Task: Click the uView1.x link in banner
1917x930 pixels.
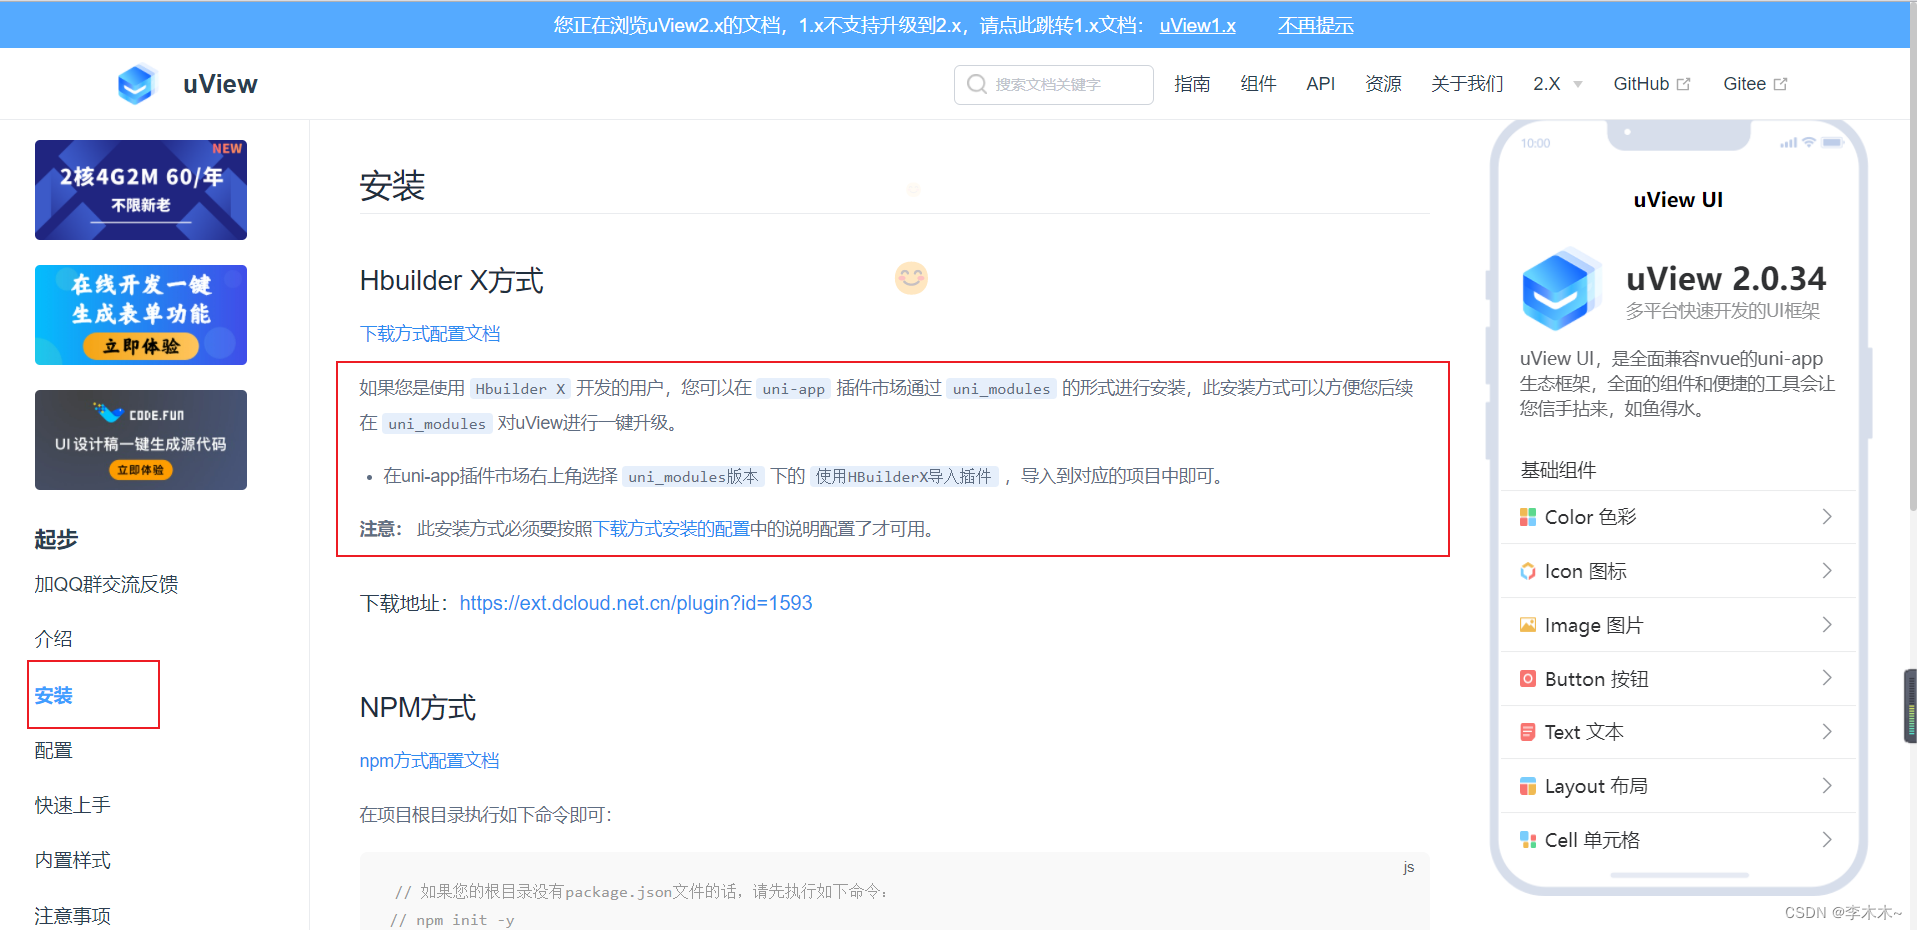Action: click(1197, 26)
